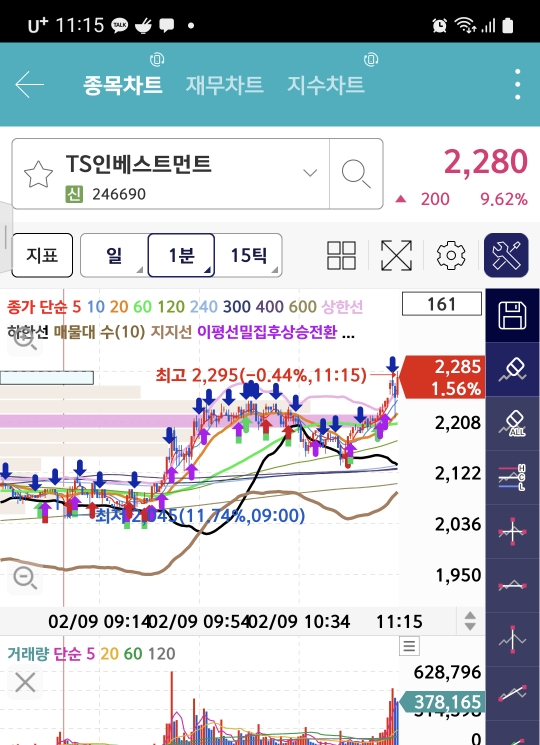Toggle the favorite star for TS인베스트먼트
Viewport: 540px width, 745px height.
[x=38, y=174]
